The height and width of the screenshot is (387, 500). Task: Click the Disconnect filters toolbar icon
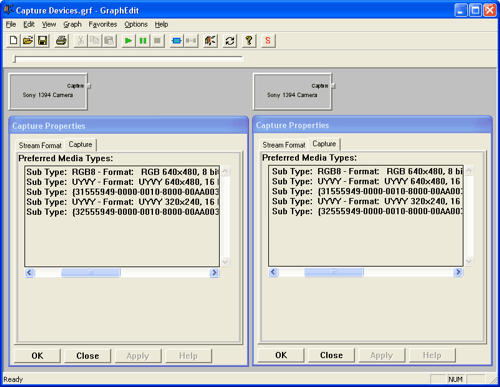[x=191, y=41]
